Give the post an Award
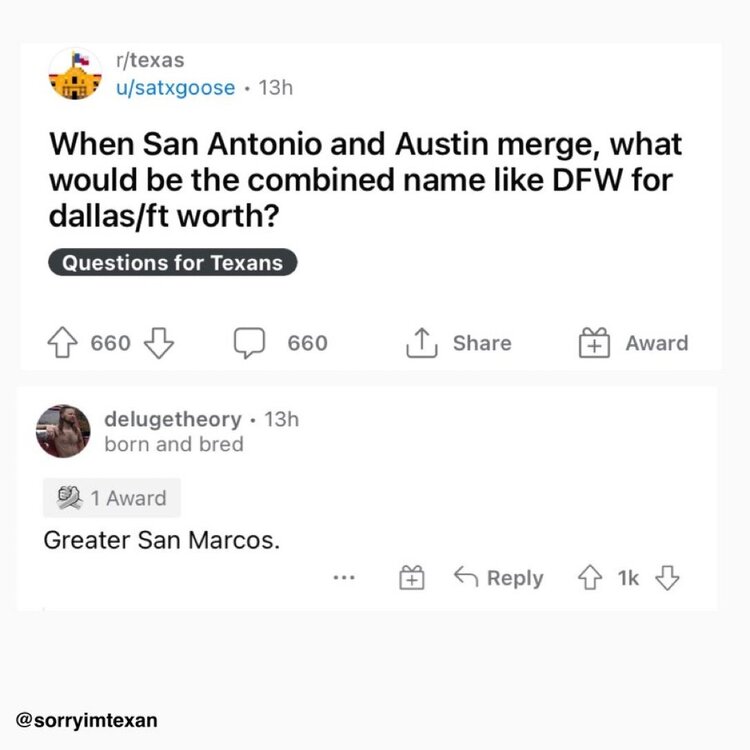This screenshot has width=750, height=750. [596, 343]
